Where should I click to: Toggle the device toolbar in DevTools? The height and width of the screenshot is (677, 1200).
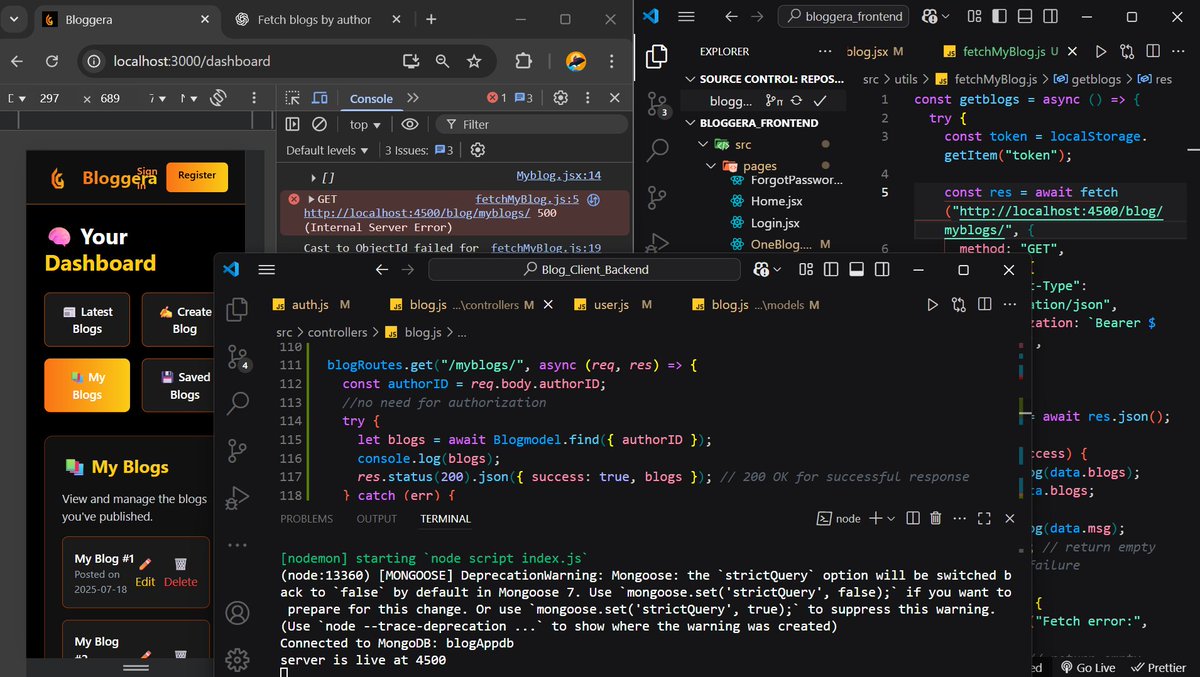[x=320, y=98]
